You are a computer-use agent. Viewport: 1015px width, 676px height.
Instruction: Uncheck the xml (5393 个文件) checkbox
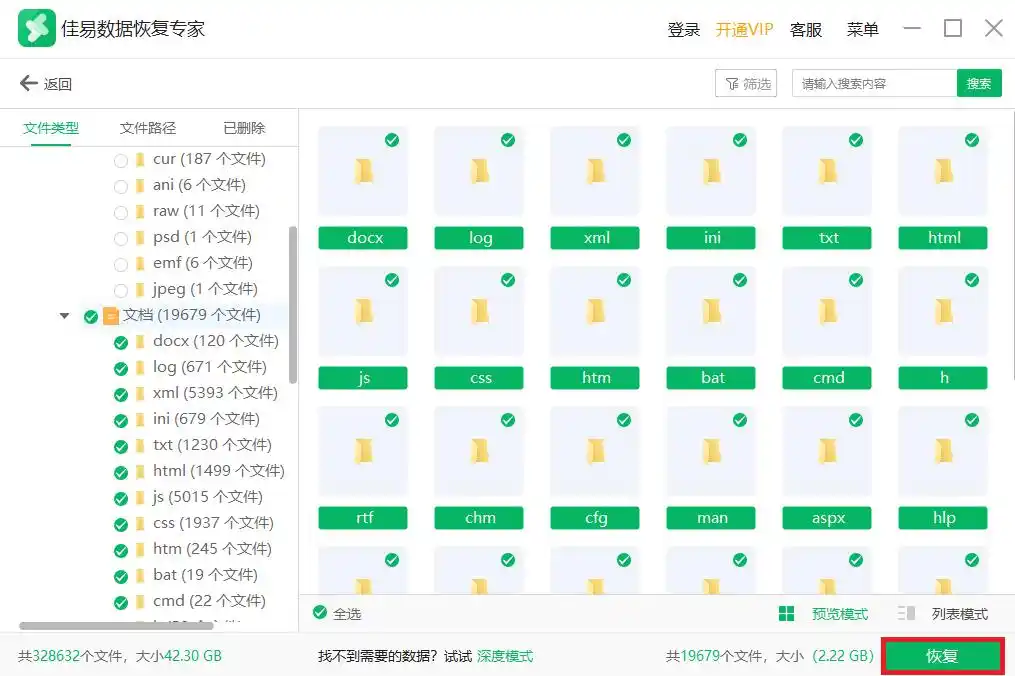click(121, 394)
